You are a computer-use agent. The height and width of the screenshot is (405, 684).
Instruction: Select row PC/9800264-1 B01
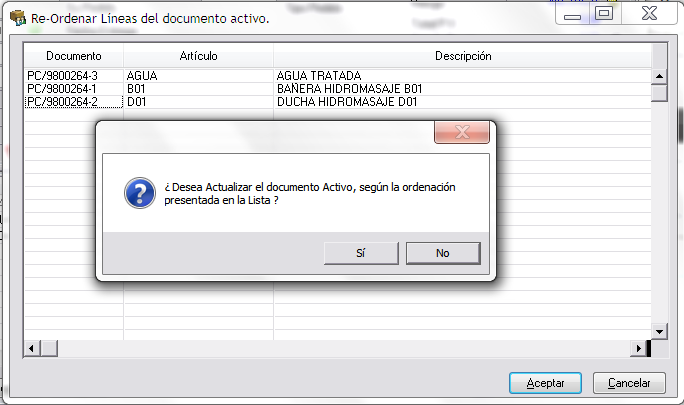[338, 89]
